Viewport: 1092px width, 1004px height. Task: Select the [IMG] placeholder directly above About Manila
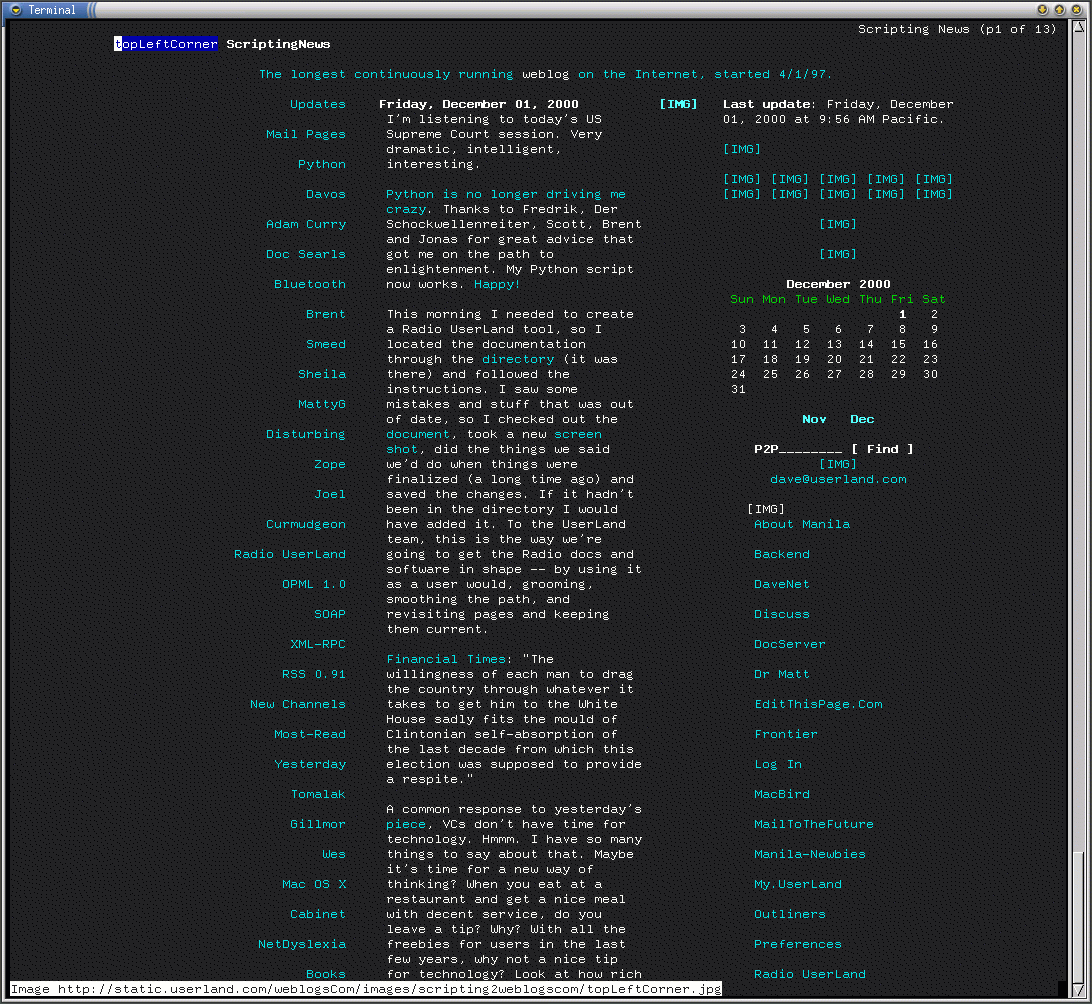coord(765,509)
